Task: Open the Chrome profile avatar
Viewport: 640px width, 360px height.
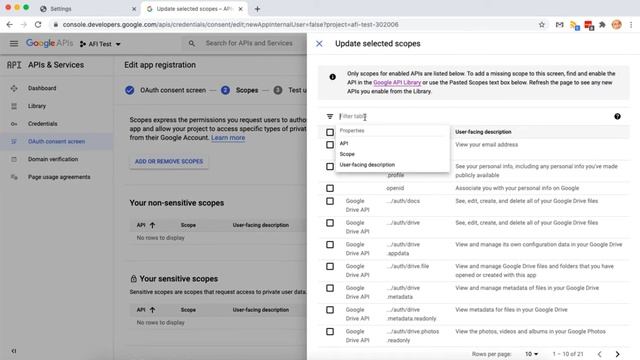Action: pos(616,25)
